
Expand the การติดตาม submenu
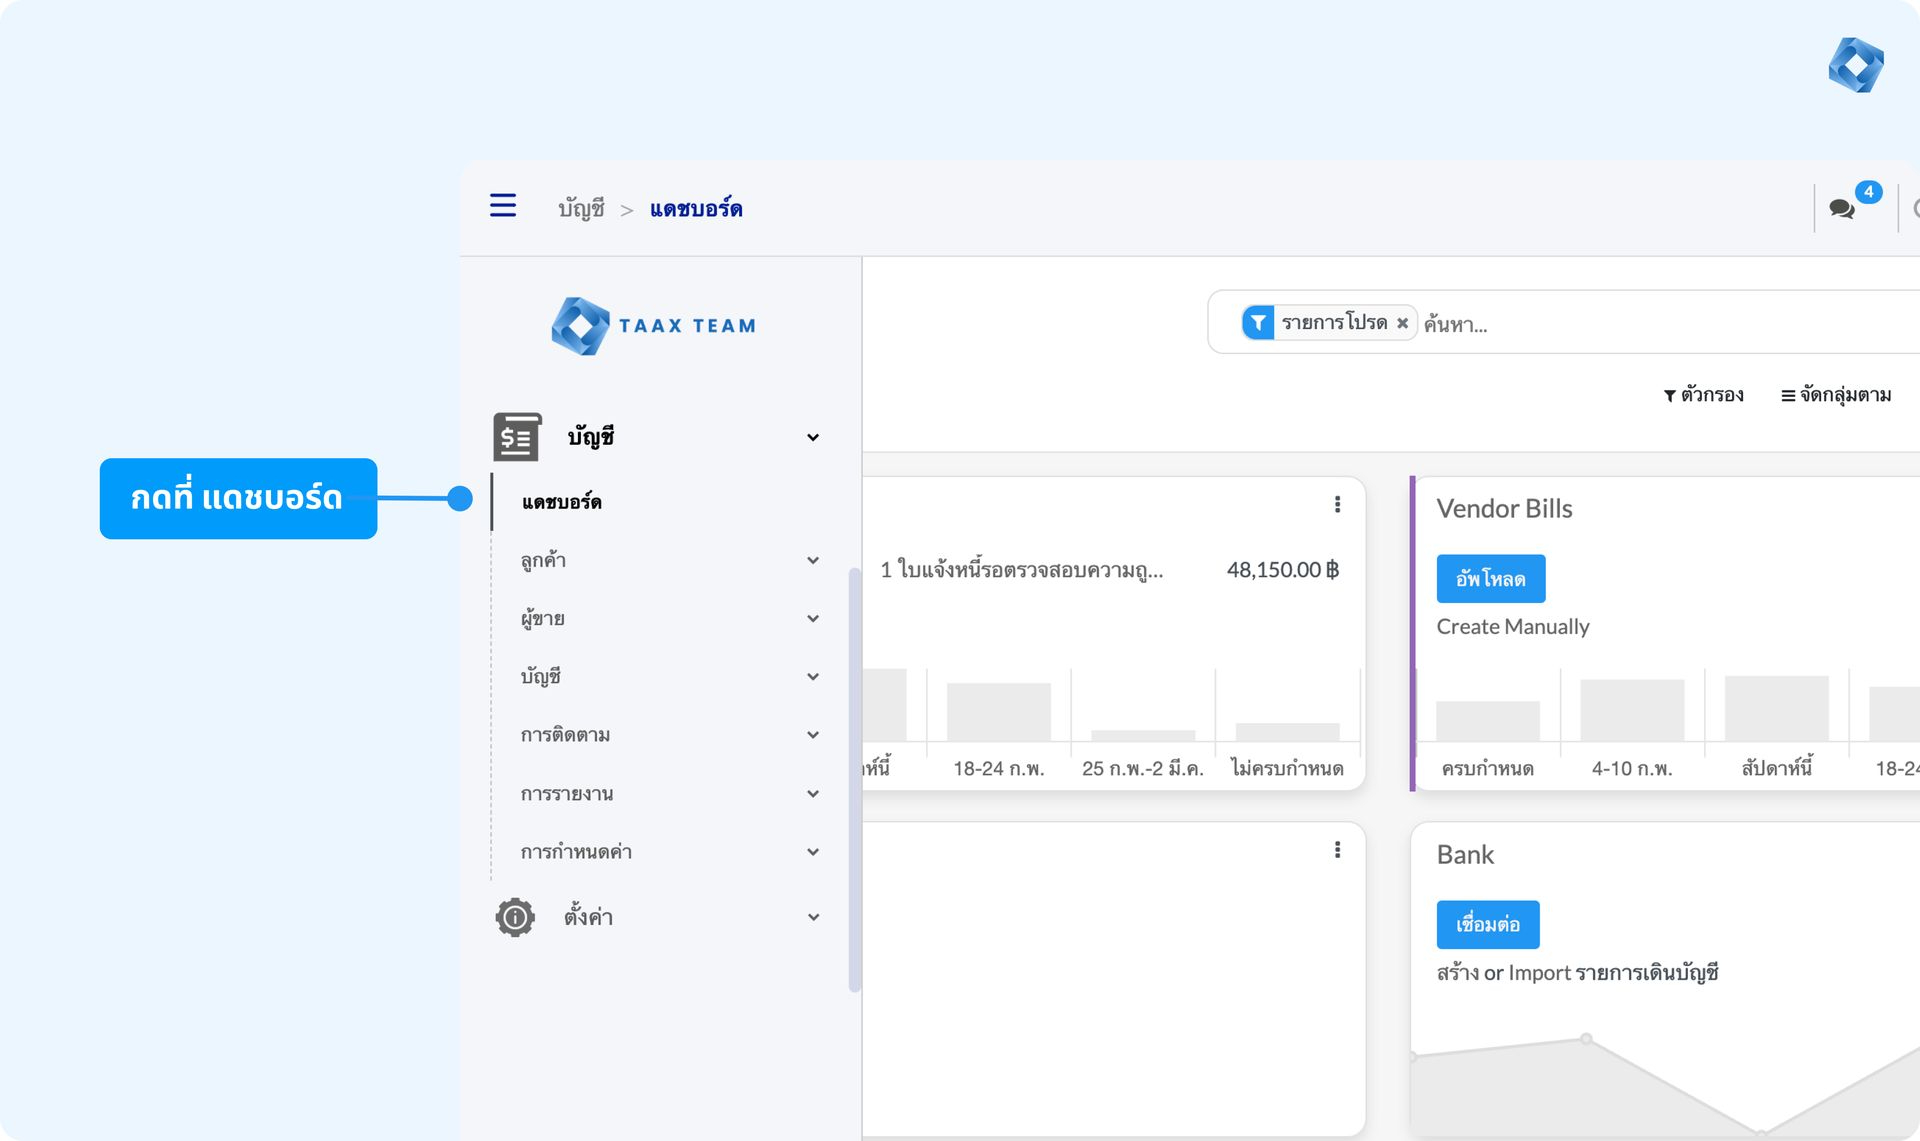coord(813,735)
